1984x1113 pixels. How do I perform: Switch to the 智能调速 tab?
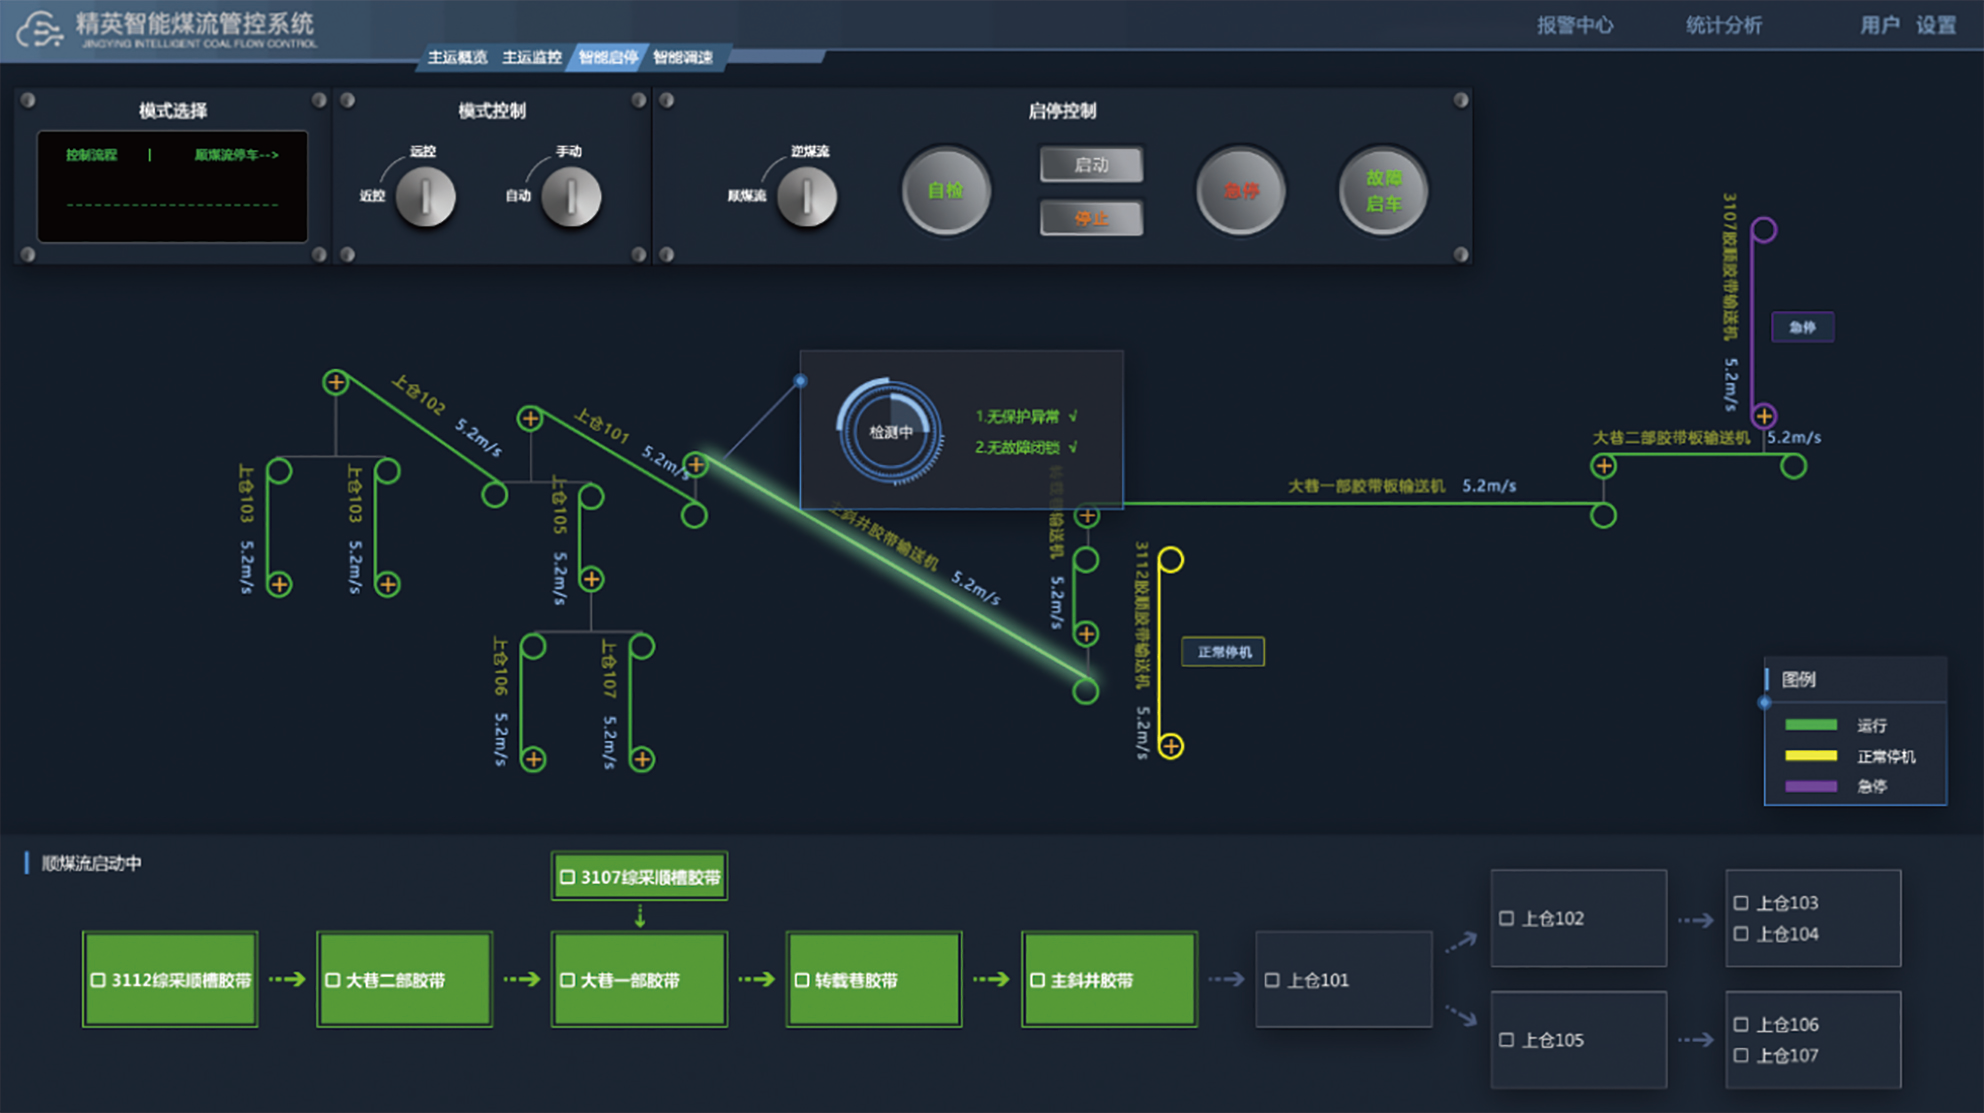tap(683, 57)
